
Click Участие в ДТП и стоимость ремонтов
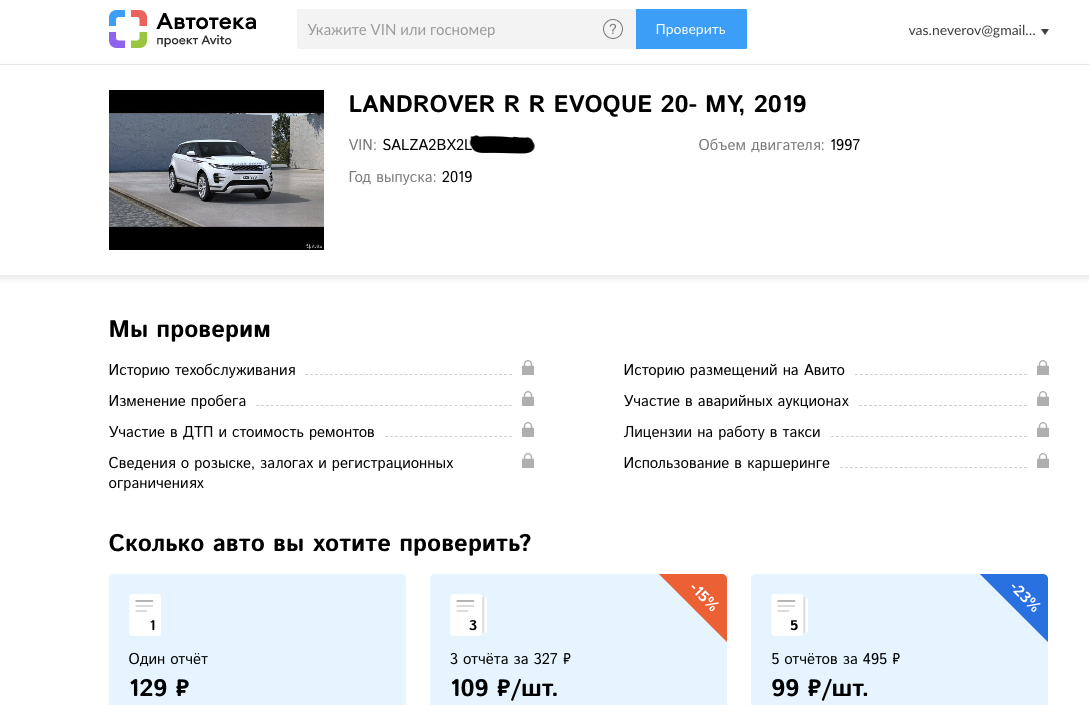click(x=242, y=432)
